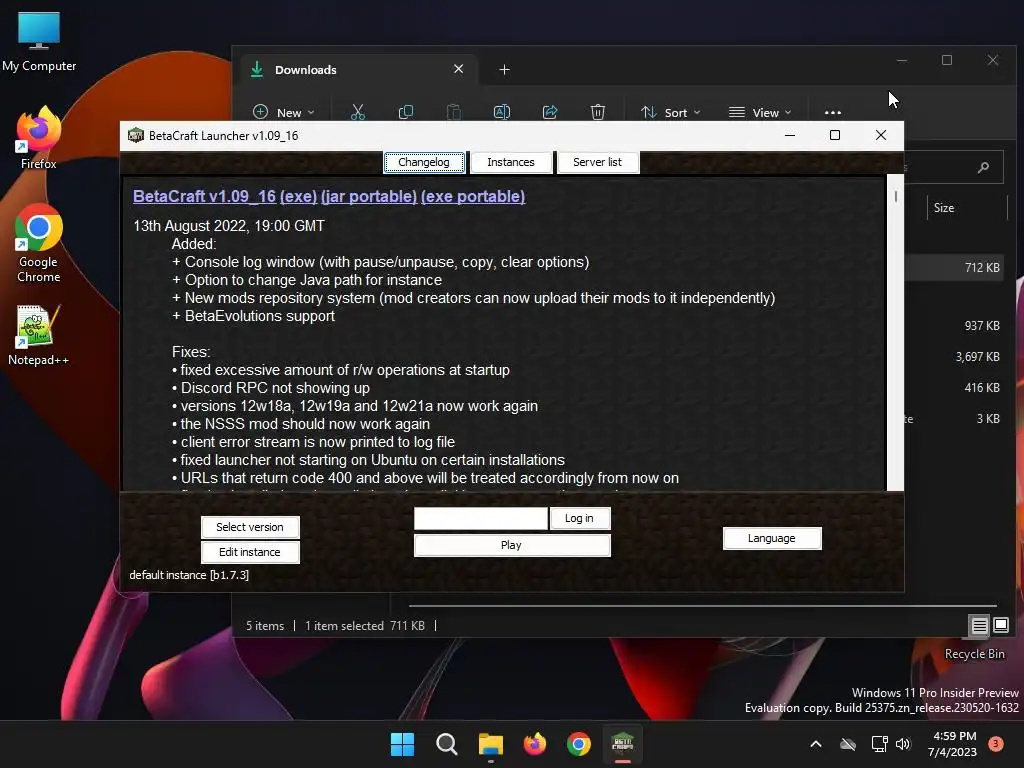Image resolution: width=1024 pixels, height=768 pixels.
Task: Open Notepad++ desktop shortcut
Action: (39, 335)
